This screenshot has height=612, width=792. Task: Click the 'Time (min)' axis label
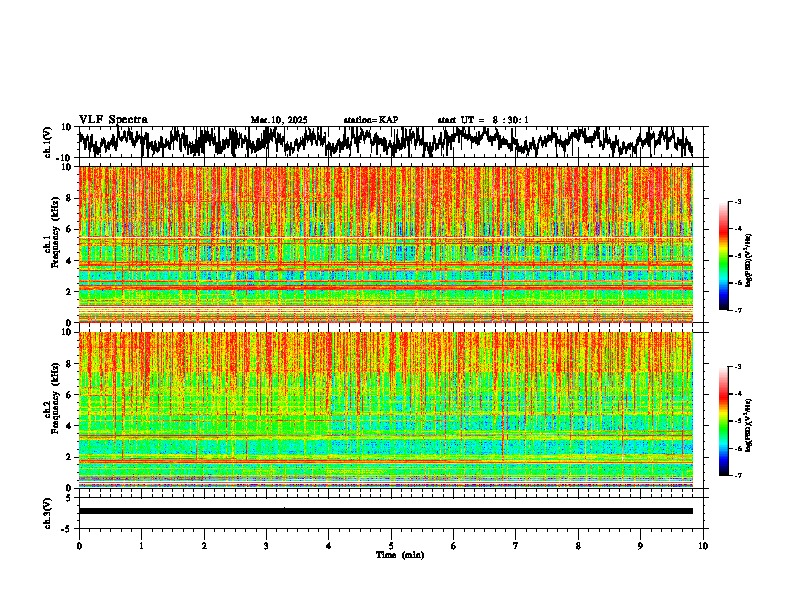[400, 555]
